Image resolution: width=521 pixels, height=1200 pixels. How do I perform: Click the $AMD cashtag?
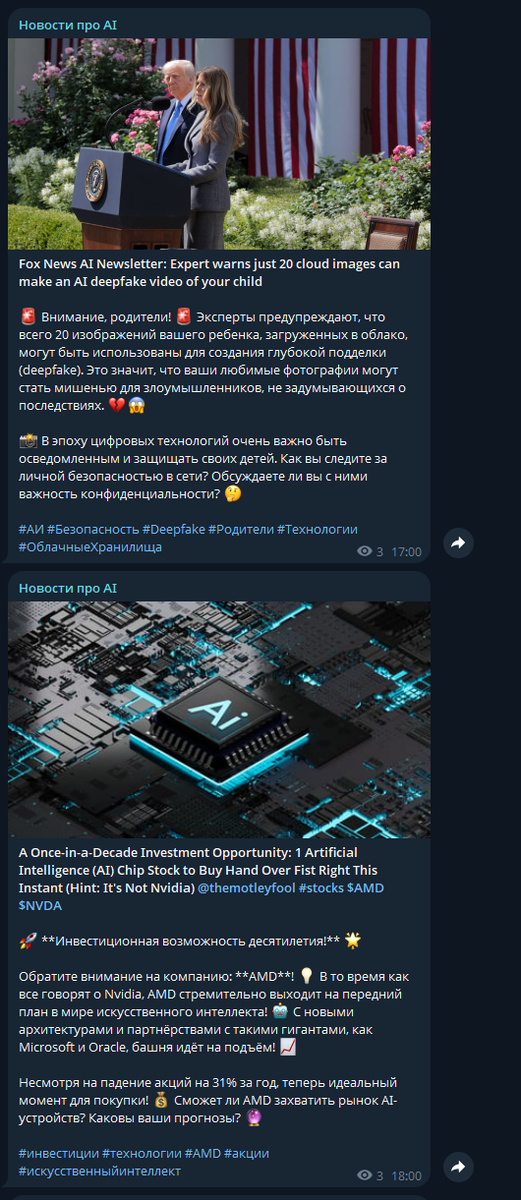pyautogui.click(x=366, y=888)
